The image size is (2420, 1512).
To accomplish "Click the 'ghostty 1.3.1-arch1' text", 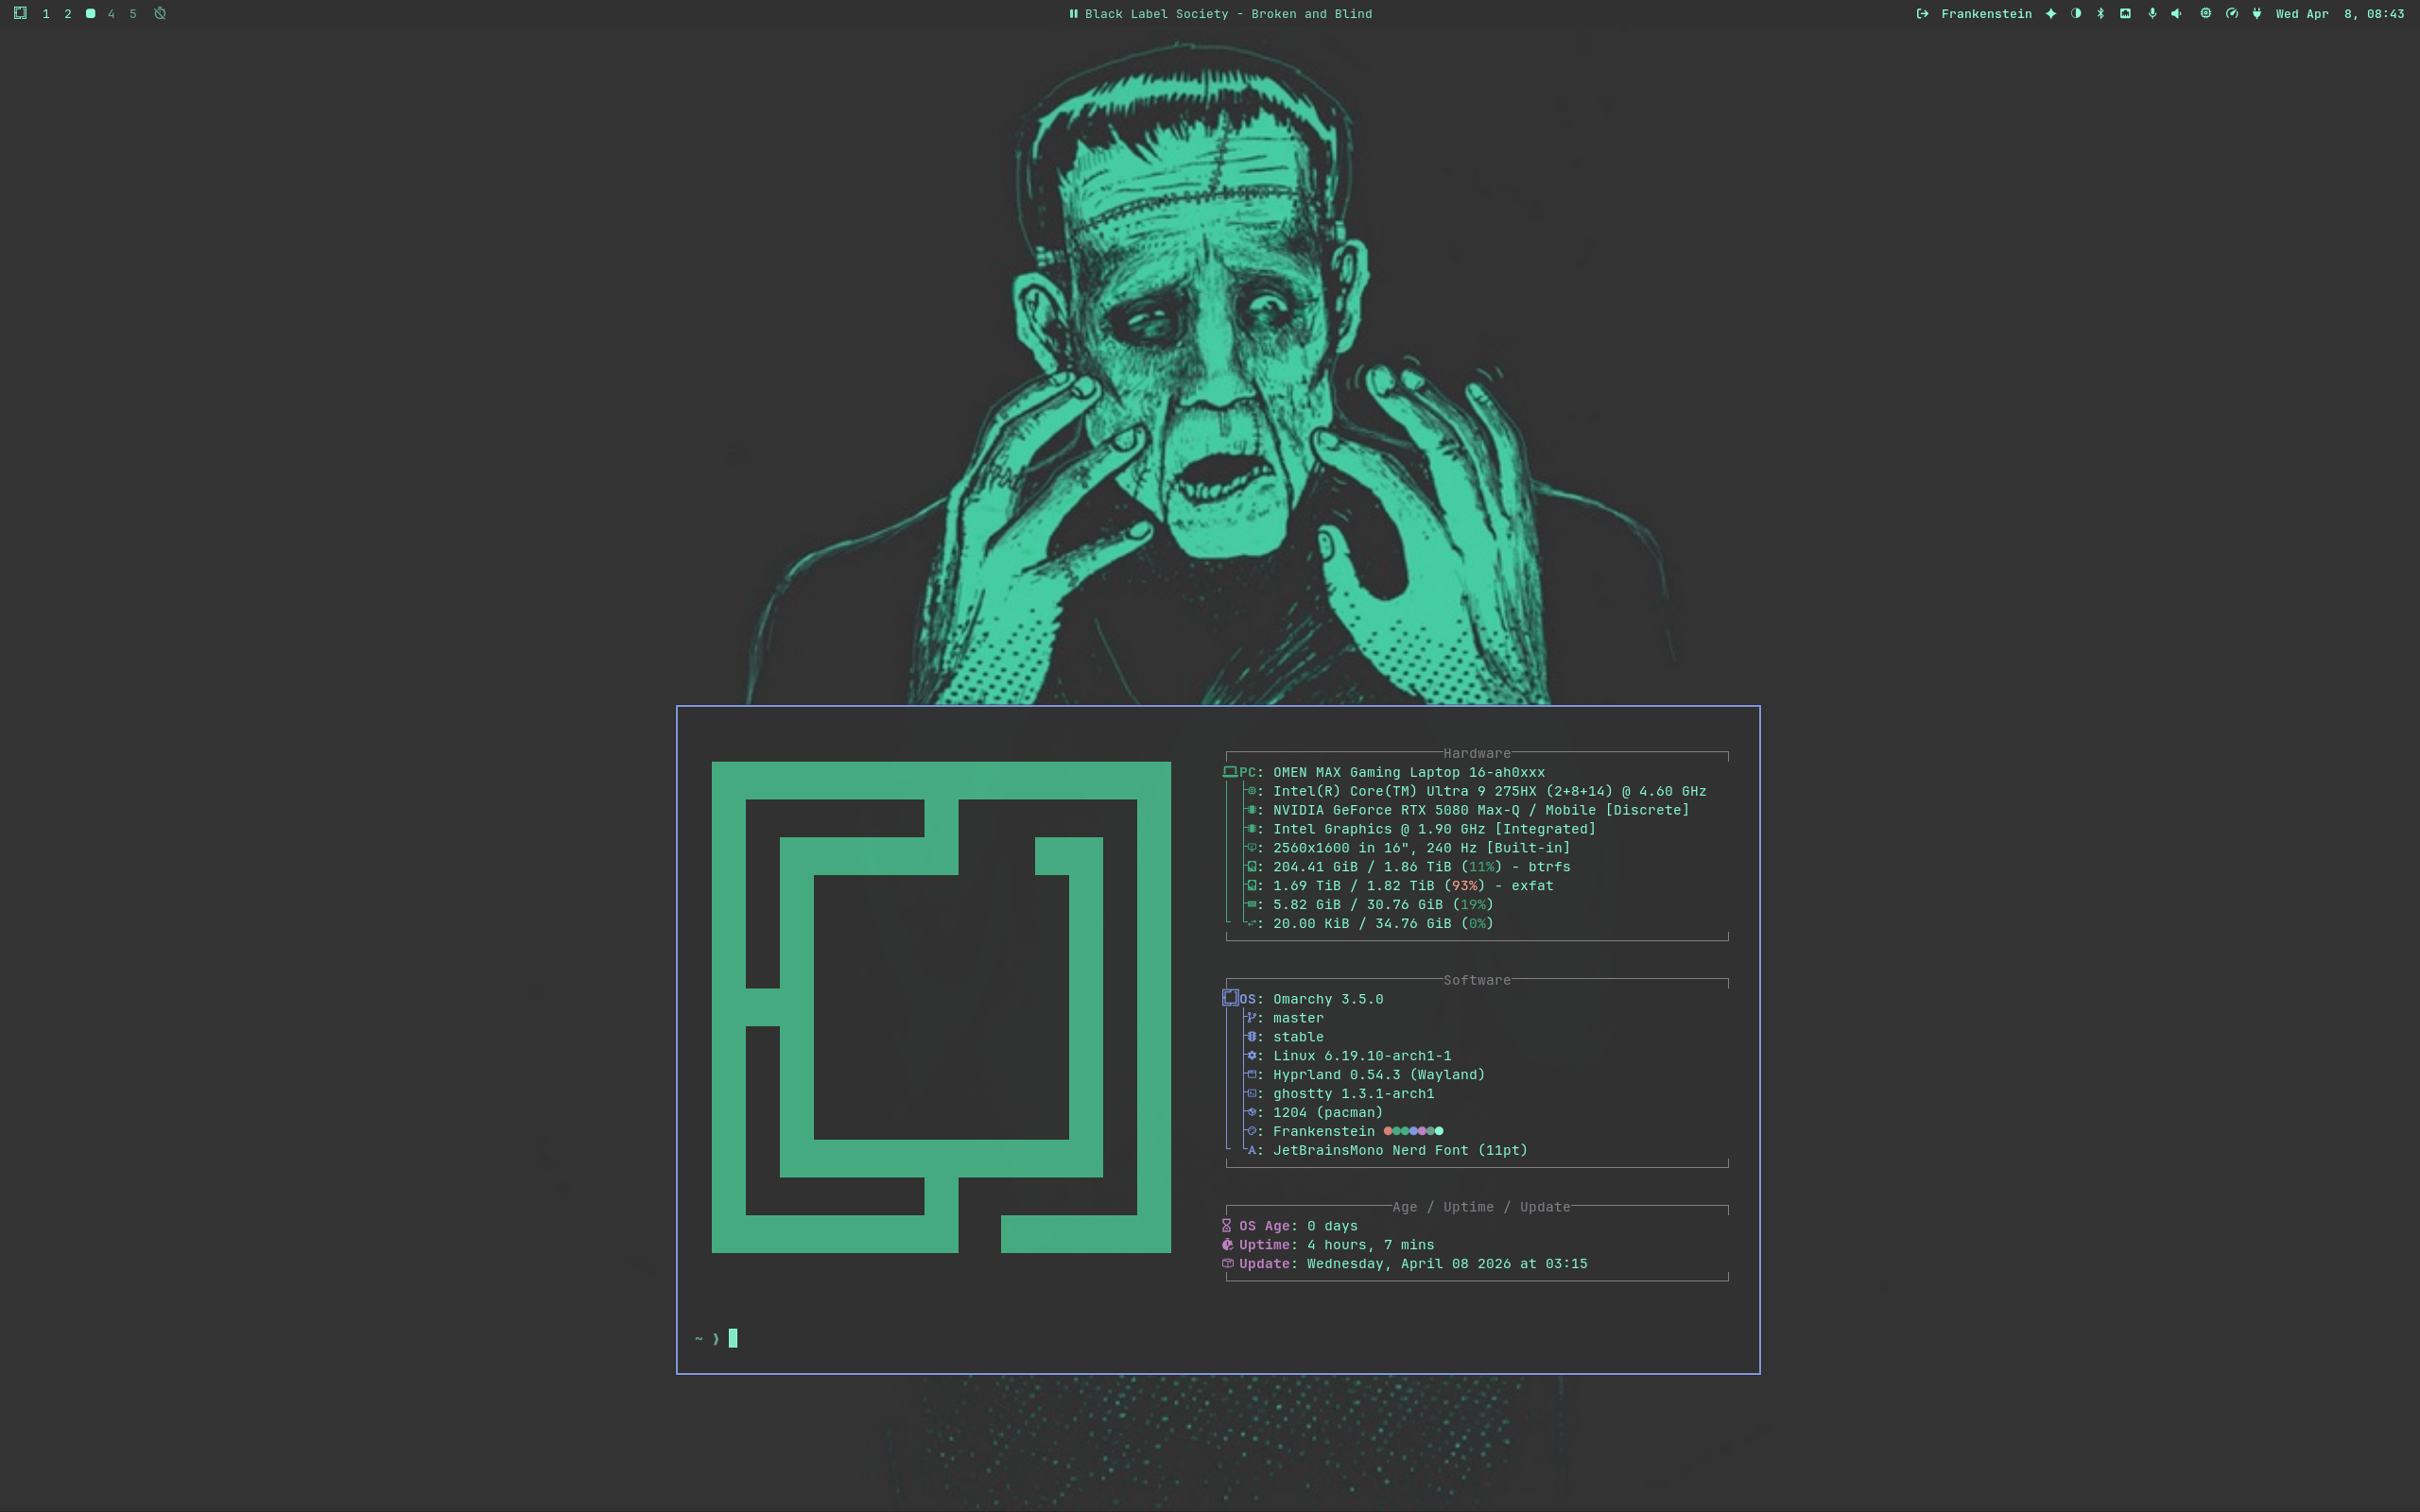I will pyautogui.click(x=1354, y=1094).
